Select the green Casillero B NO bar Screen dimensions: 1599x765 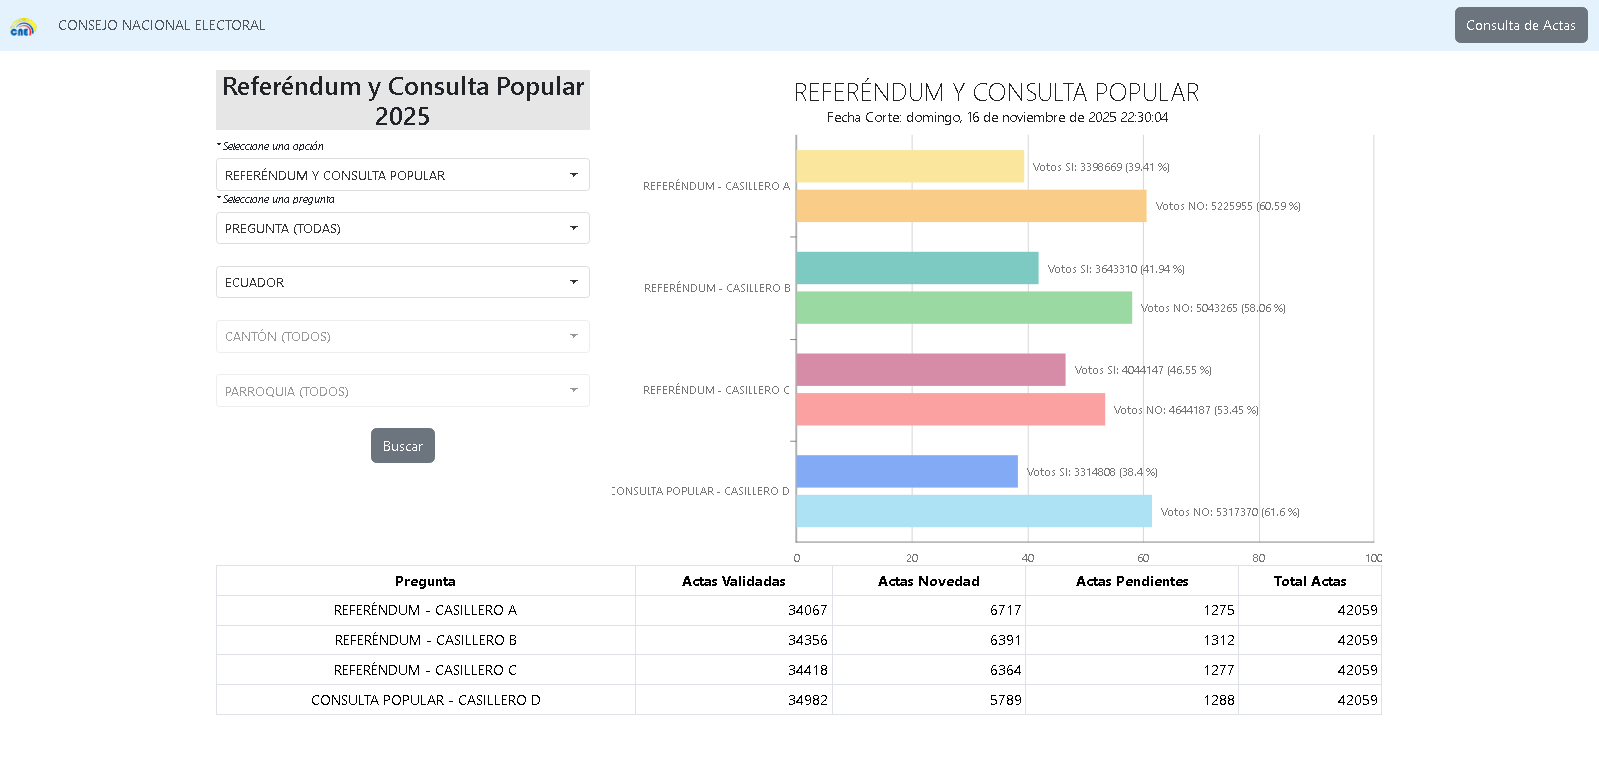[964, 308]
